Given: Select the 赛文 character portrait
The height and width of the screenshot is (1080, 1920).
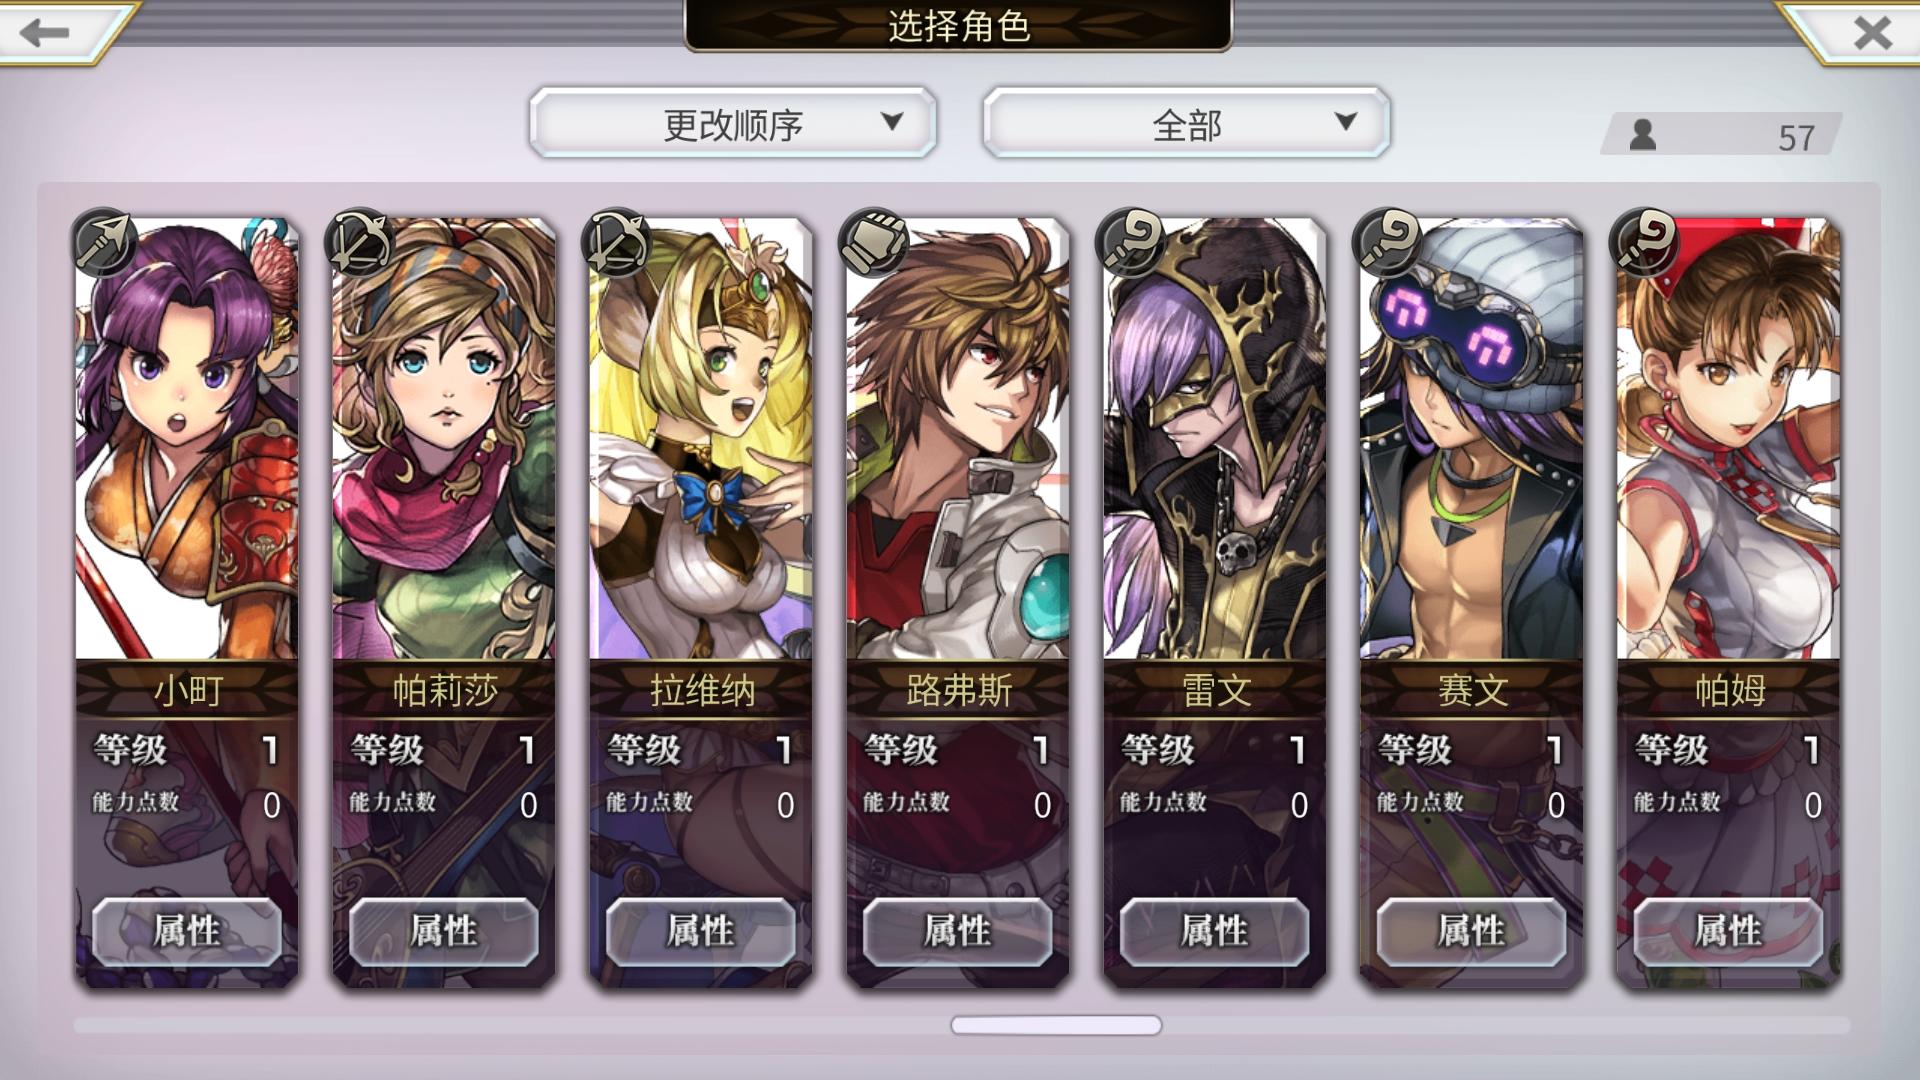Looking at the screenshot, I should [x=1472, y=440].
